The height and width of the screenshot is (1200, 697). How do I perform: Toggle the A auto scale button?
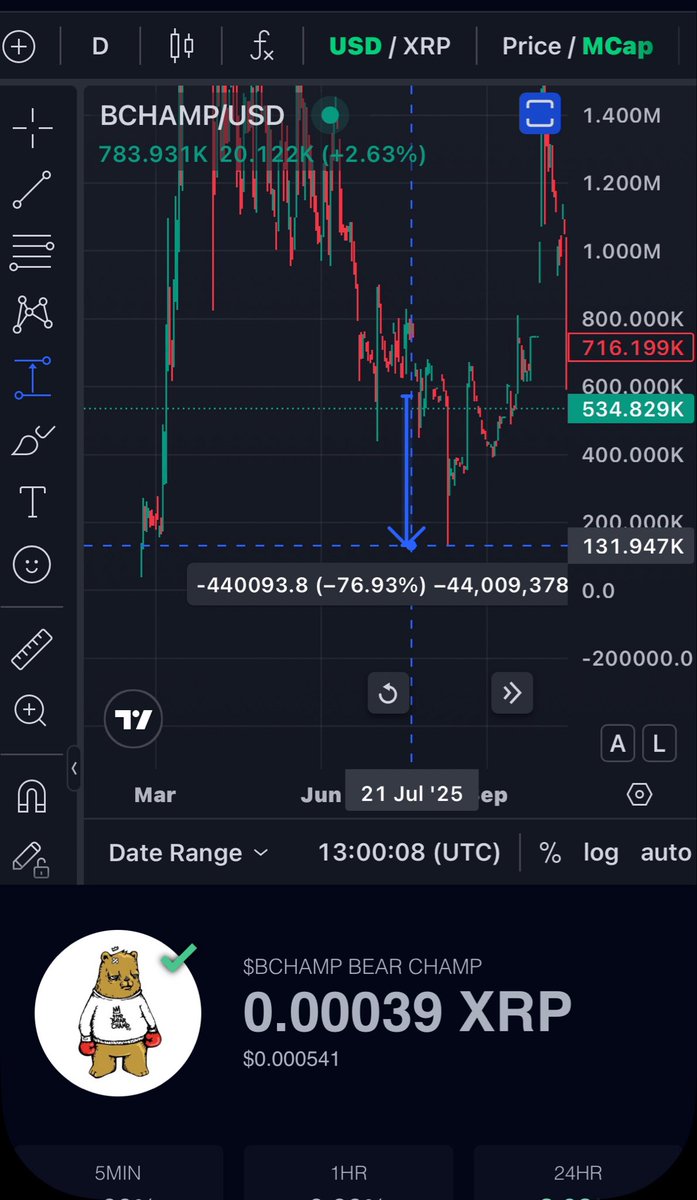pyautogui.click(x=618, y=743)
